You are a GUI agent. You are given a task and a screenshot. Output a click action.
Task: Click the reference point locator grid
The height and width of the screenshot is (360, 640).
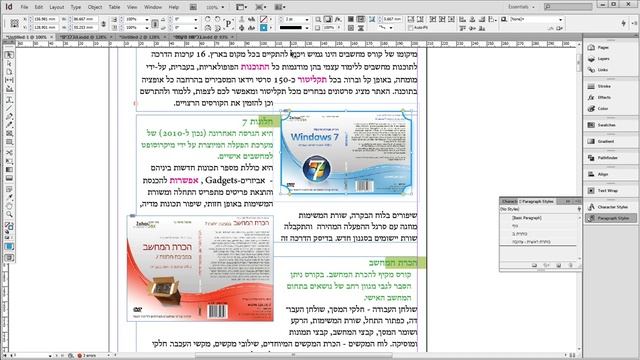[x=14, y=23]
